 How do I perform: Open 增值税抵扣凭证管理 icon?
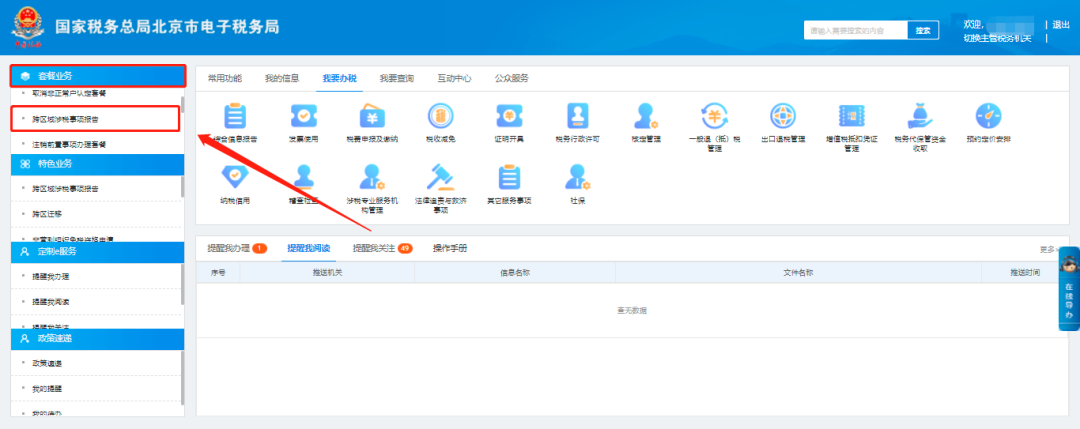851,116
